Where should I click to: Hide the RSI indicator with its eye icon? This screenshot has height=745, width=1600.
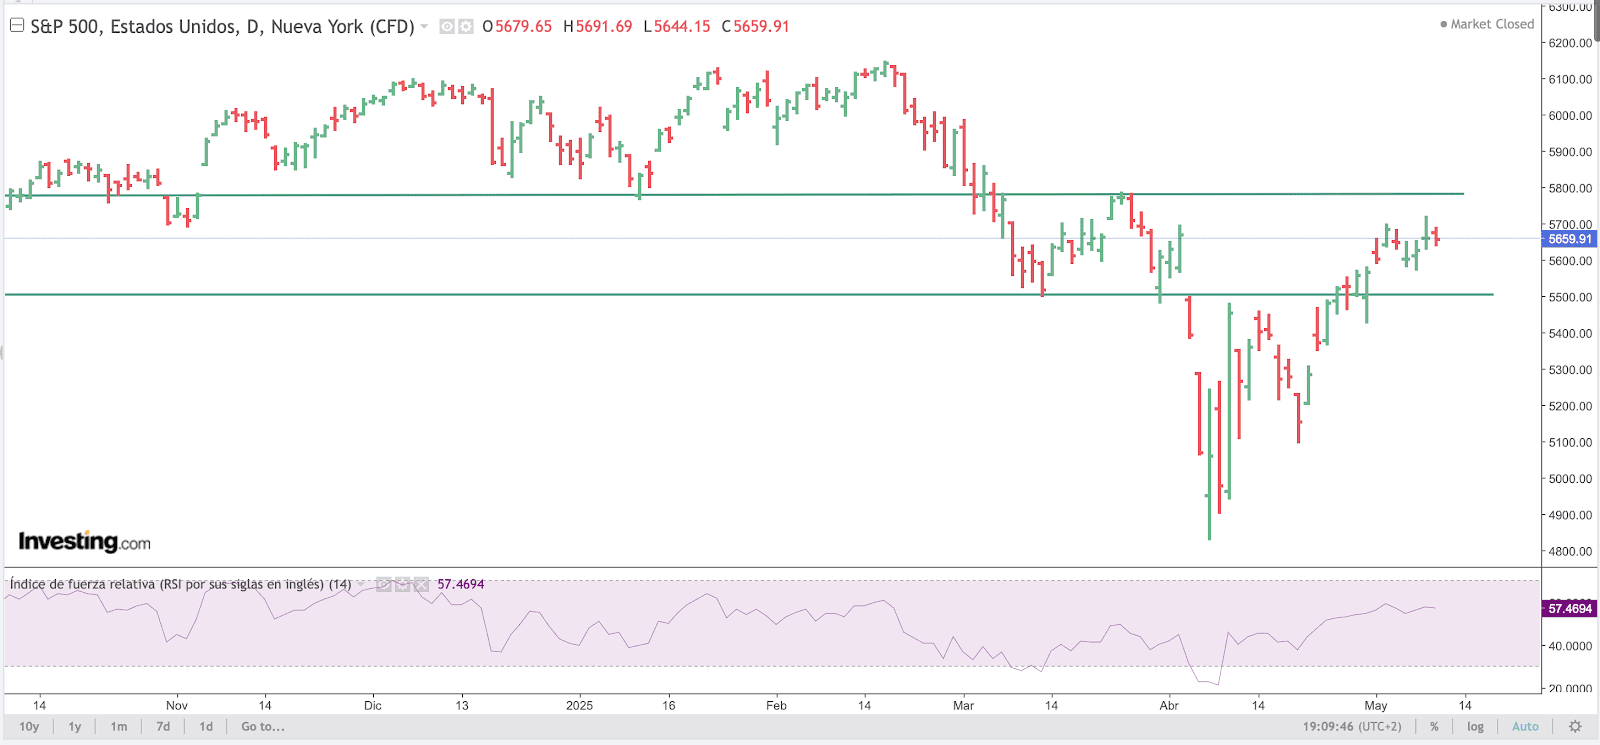pos(384,584)
